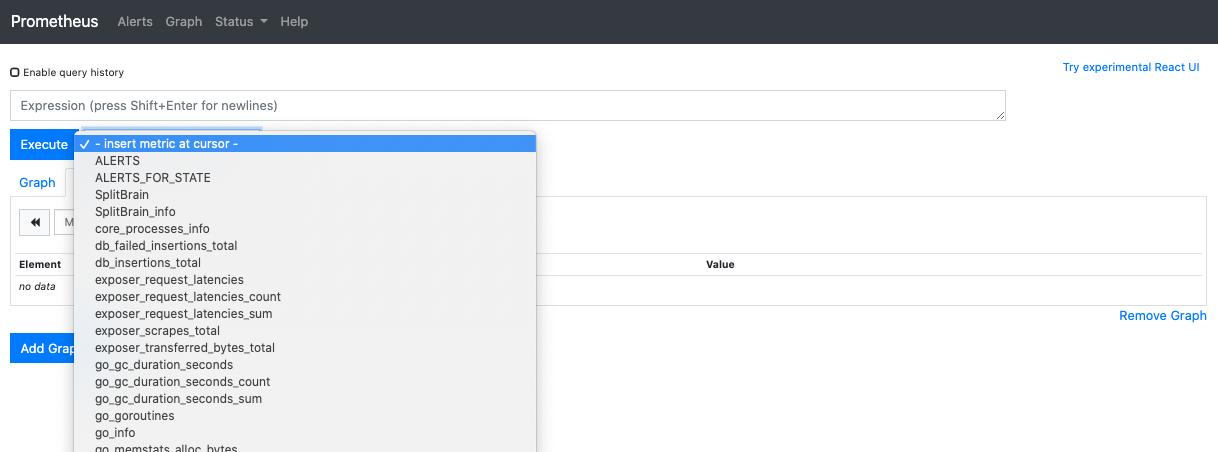Select db_insertions_total metric
1218x452 pixels.
tap(305, 263)
